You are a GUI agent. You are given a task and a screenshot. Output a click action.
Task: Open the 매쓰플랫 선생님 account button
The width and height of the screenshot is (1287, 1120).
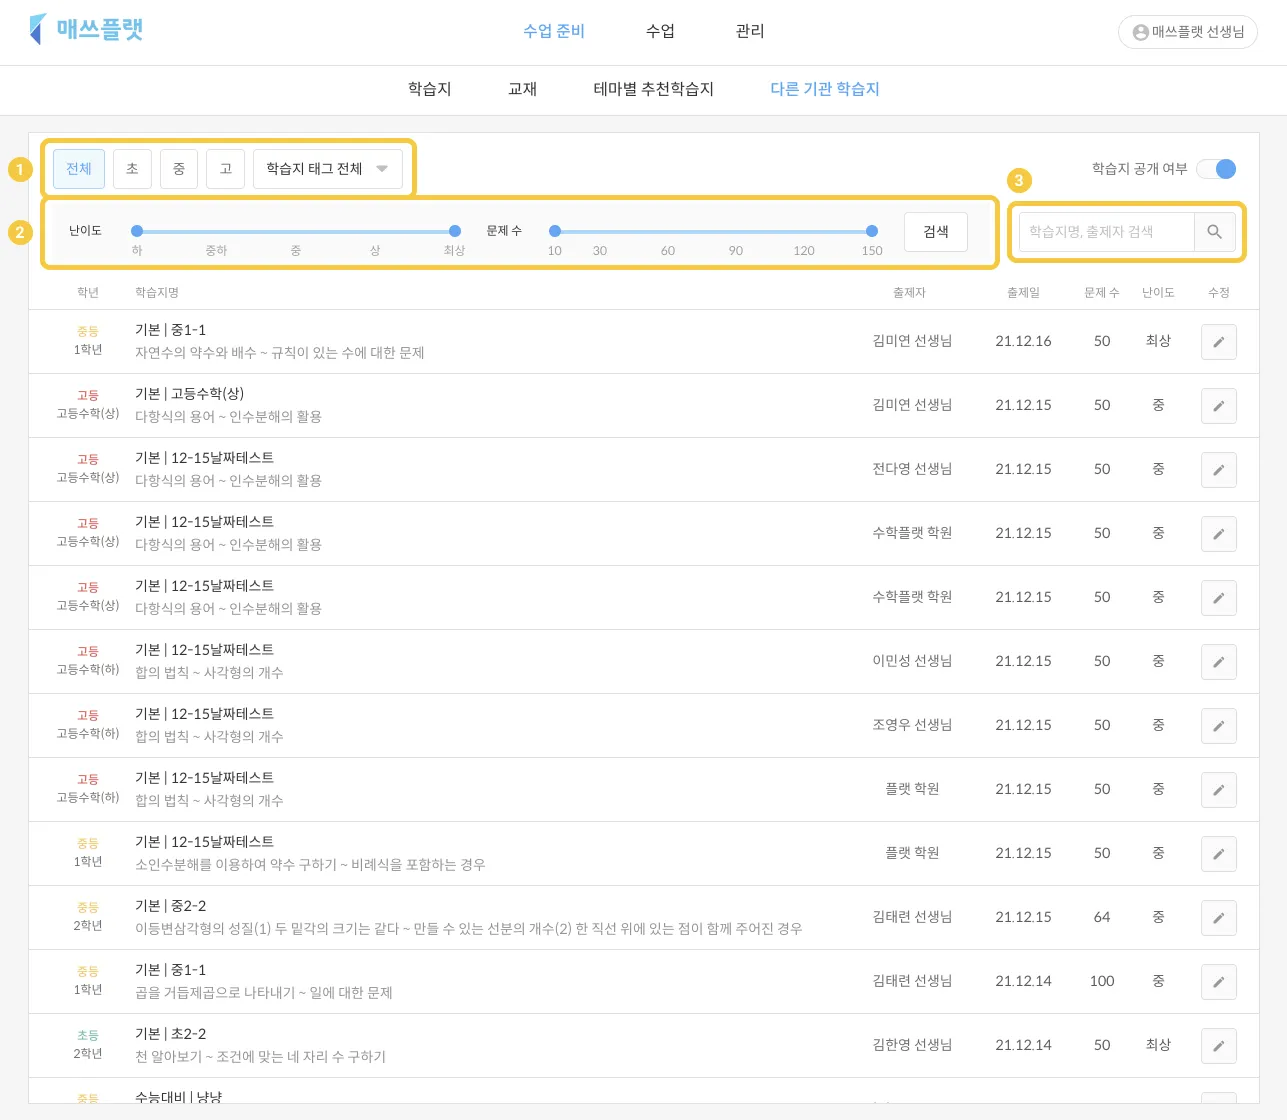coord(1188,32)
